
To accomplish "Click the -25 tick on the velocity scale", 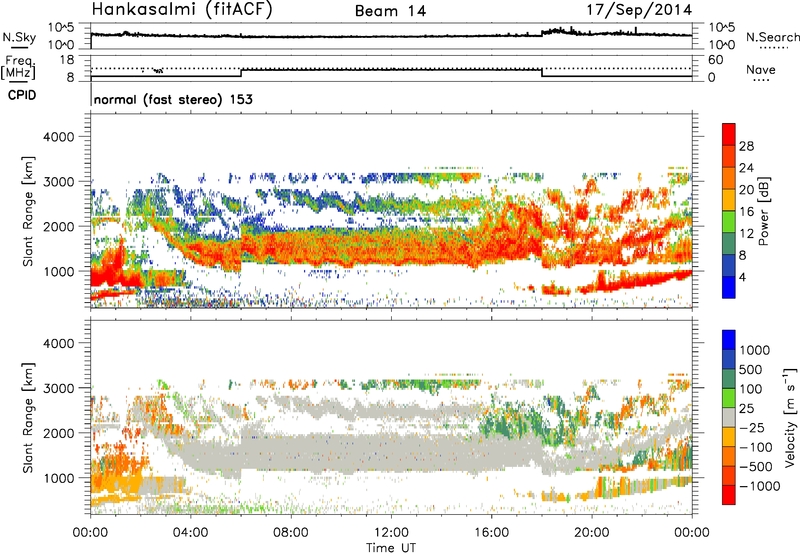I will pos(753,428).
